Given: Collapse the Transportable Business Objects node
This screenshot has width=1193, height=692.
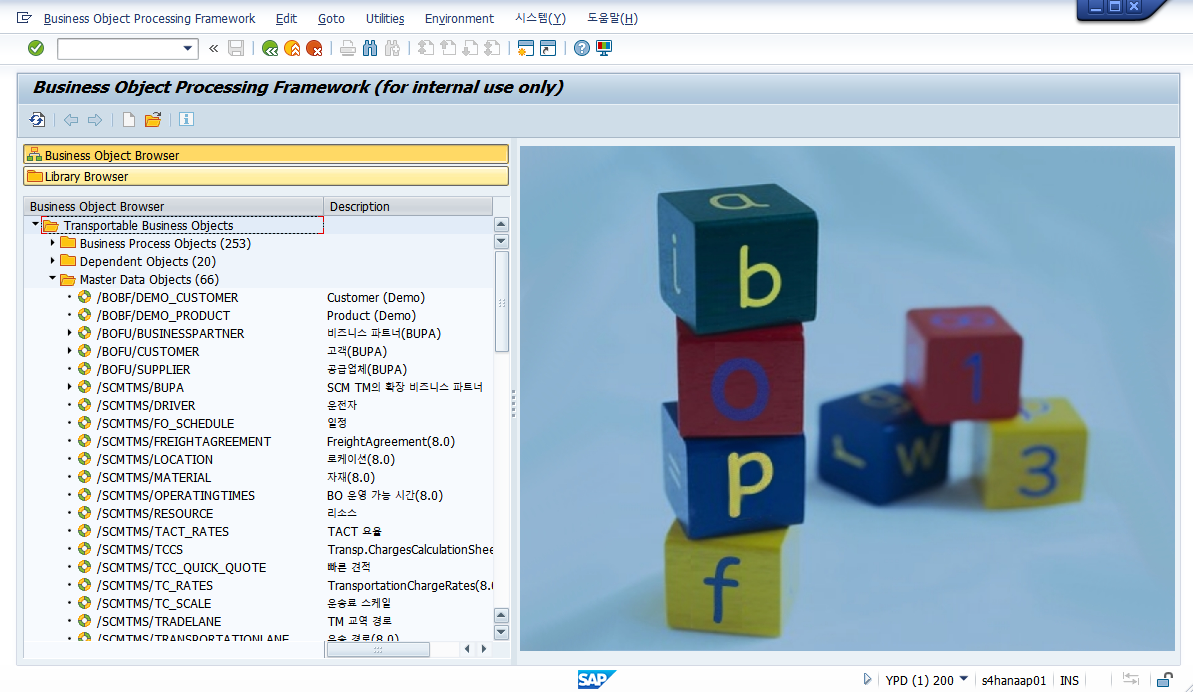Looking at the screenshot, I should pos(35,224).
